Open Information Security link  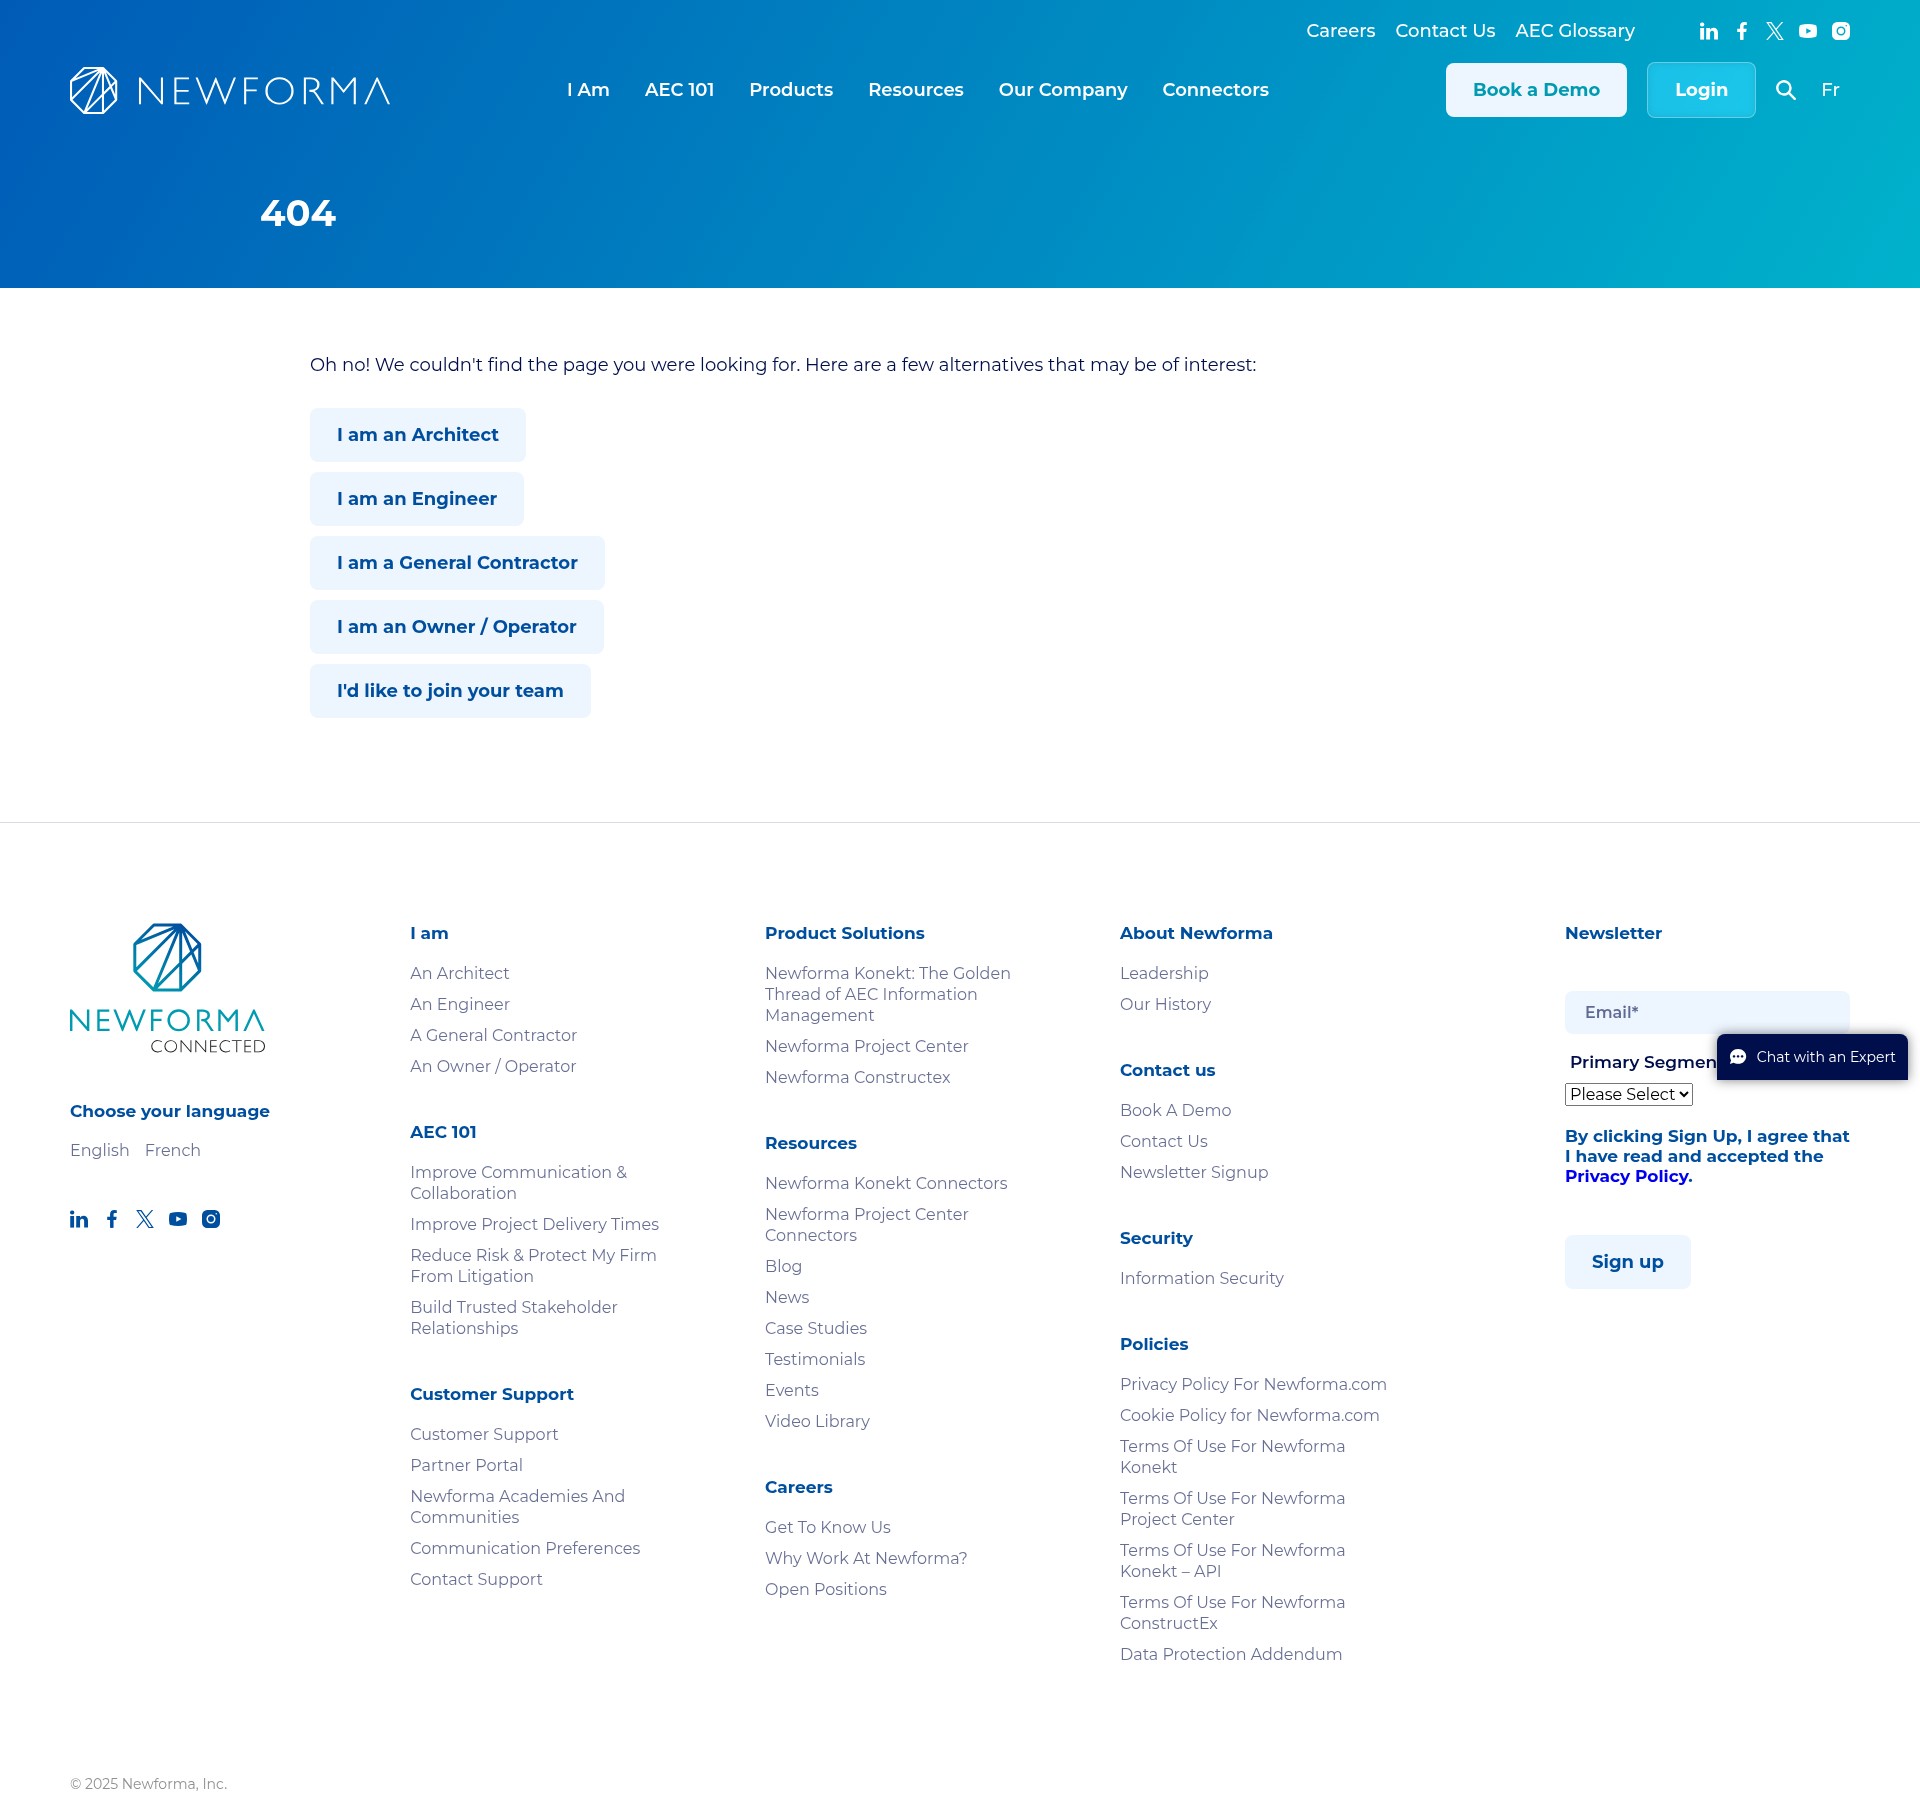point(1201,1278)
